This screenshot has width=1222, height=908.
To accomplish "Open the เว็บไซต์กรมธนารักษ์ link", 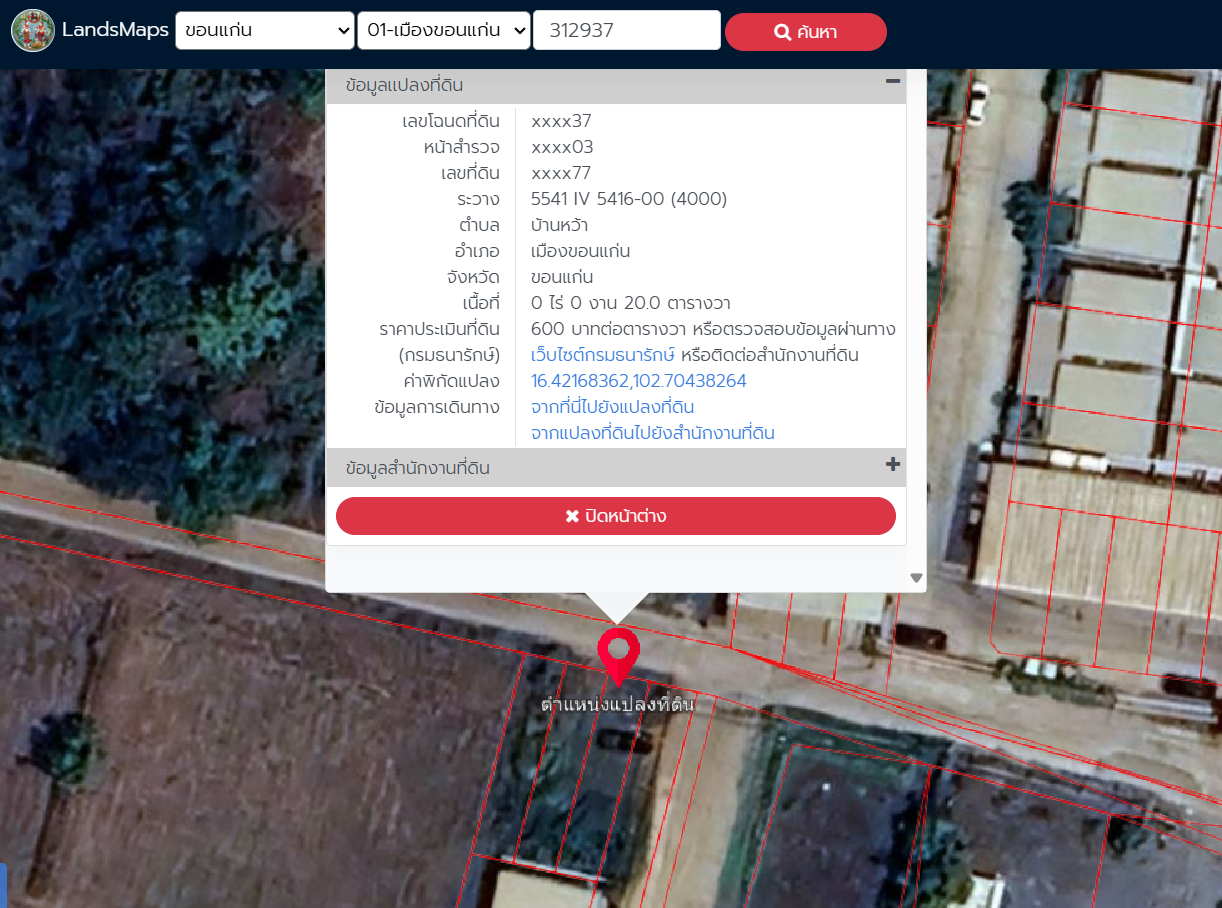I will click(x=603, y=355).
